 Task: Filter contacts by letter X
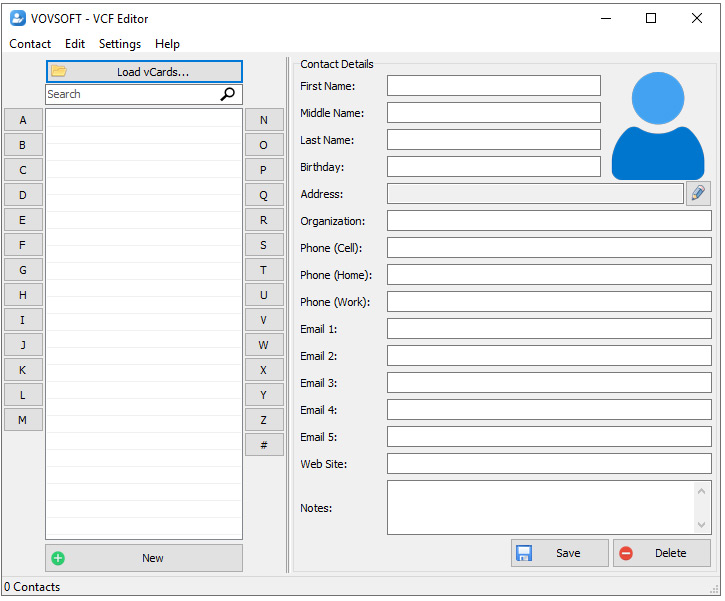[x=264, y=370]
